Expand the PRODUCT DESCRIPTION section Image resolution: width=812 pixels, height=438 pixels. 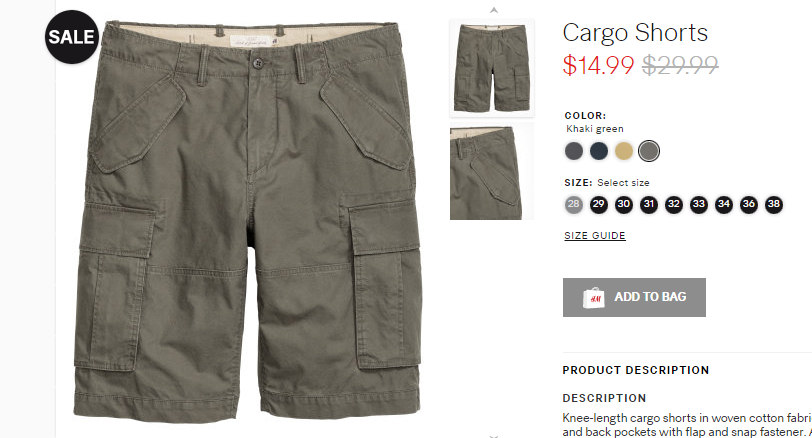coord(636,370)
